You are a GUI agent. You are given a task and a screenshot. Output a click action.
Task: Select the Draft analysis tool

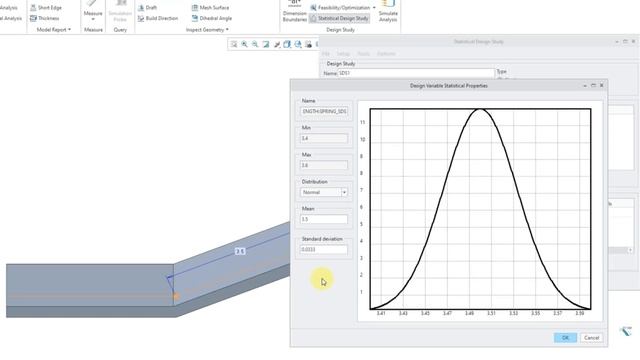click(x=147, y=7)
